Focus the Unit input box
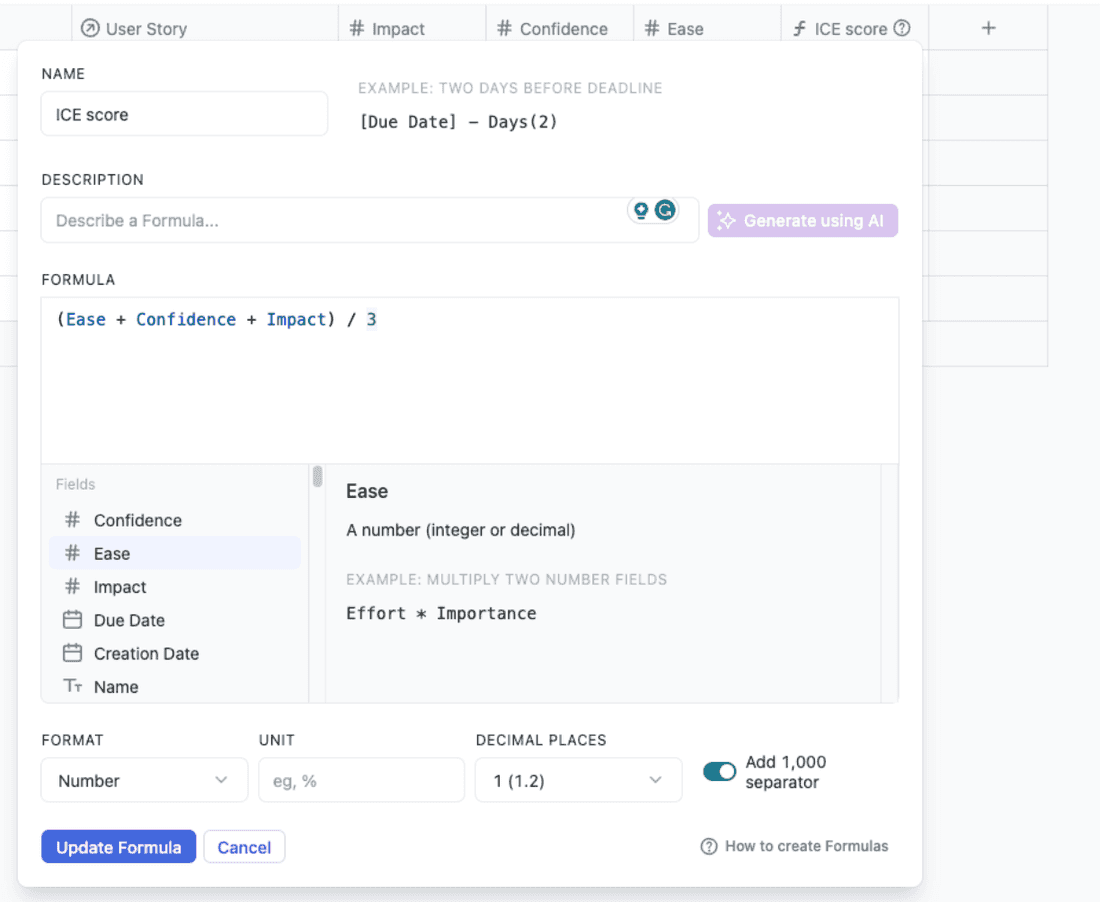Viewport: 1100px width, 902px height. (361, 780)
